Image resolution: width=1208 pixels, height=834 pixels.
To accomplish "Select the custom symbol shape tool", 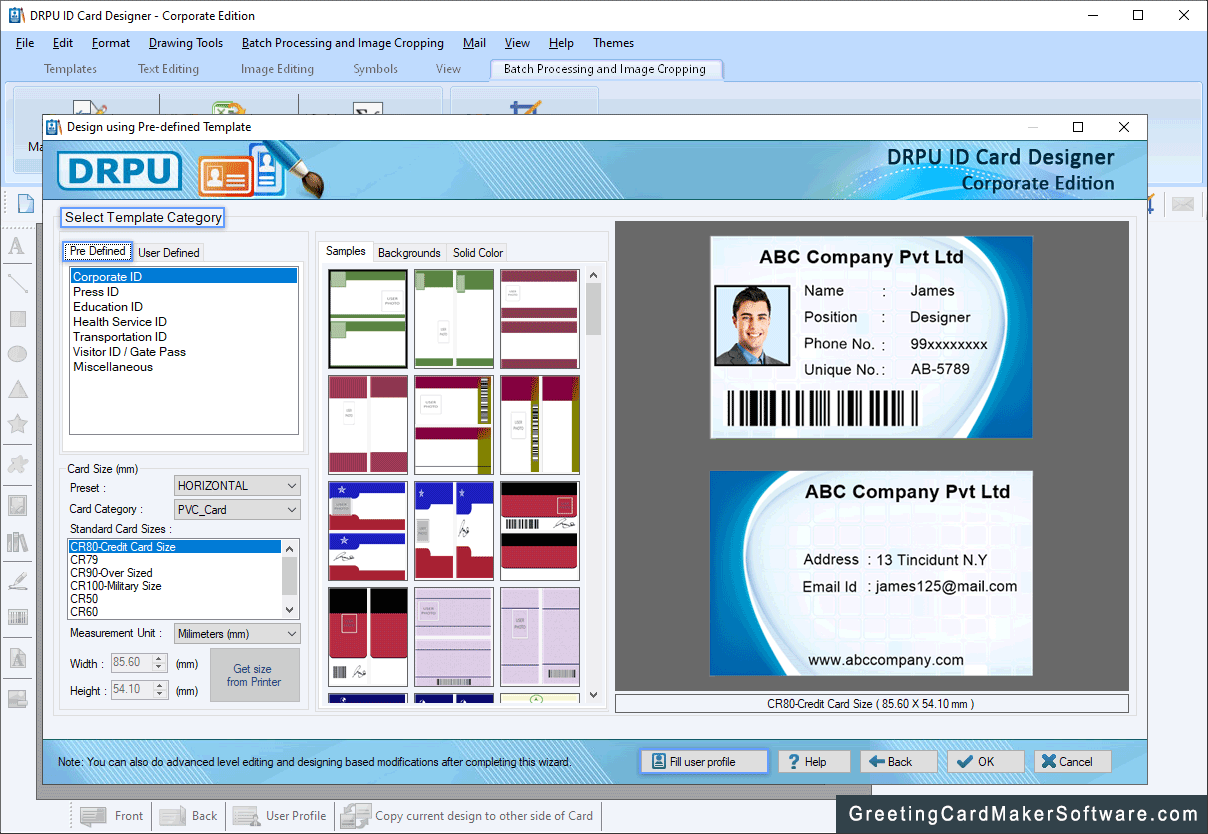I will coord(17,463).
